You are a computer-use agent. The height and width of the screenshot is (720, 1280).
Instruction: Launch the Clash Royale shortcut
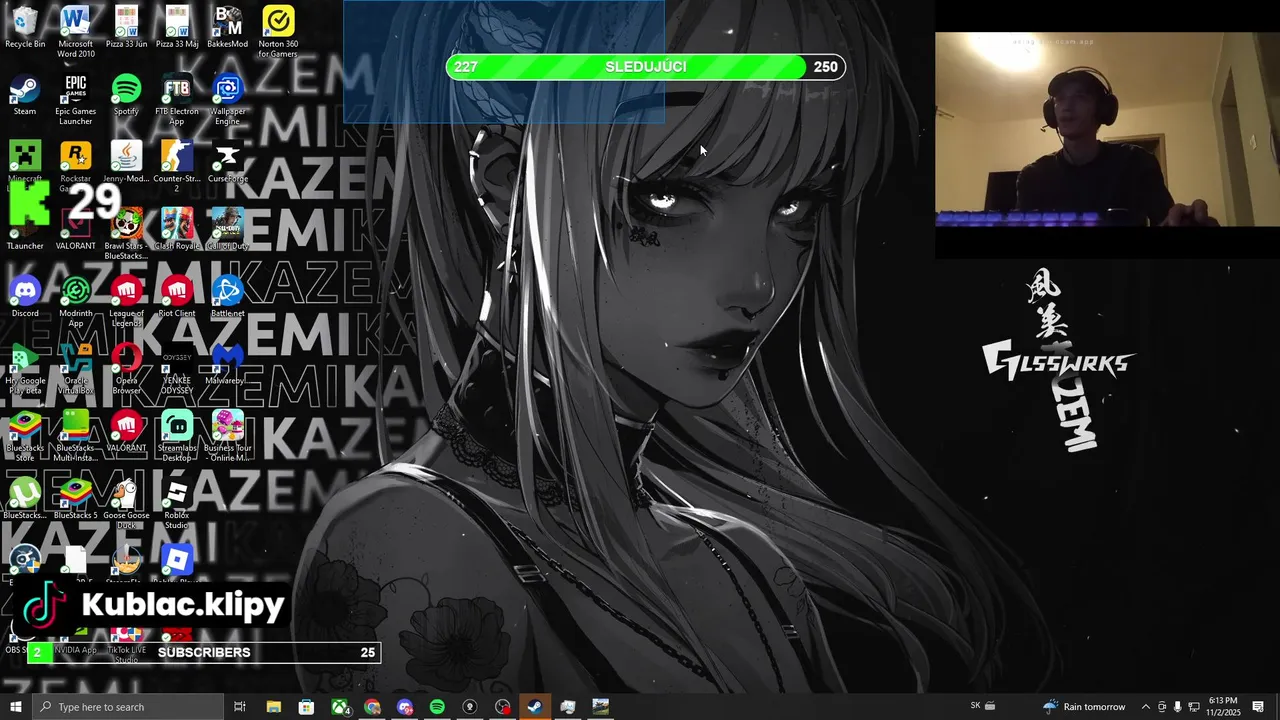tap(177, 228)
